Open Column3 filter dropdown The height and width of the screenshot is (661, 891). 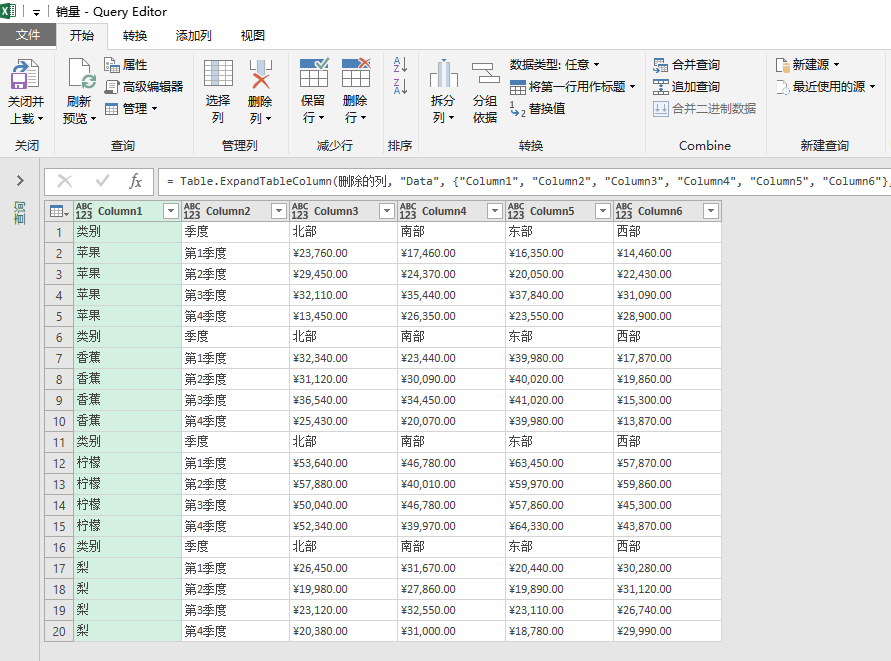pyautogui.click(x=386, y=211)
